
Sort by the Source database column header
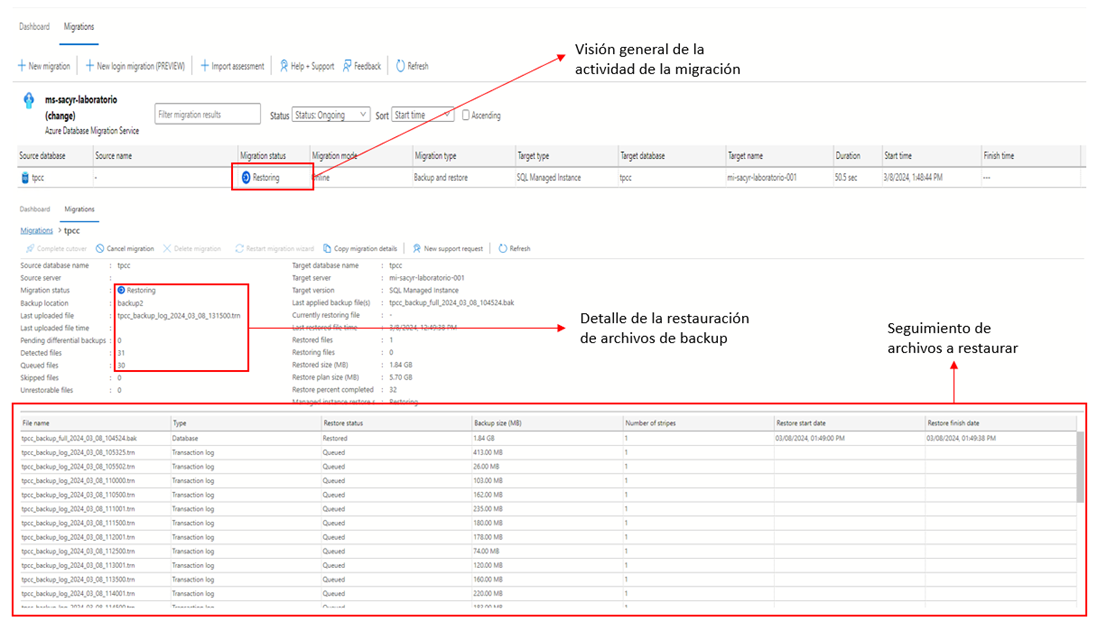42,155
